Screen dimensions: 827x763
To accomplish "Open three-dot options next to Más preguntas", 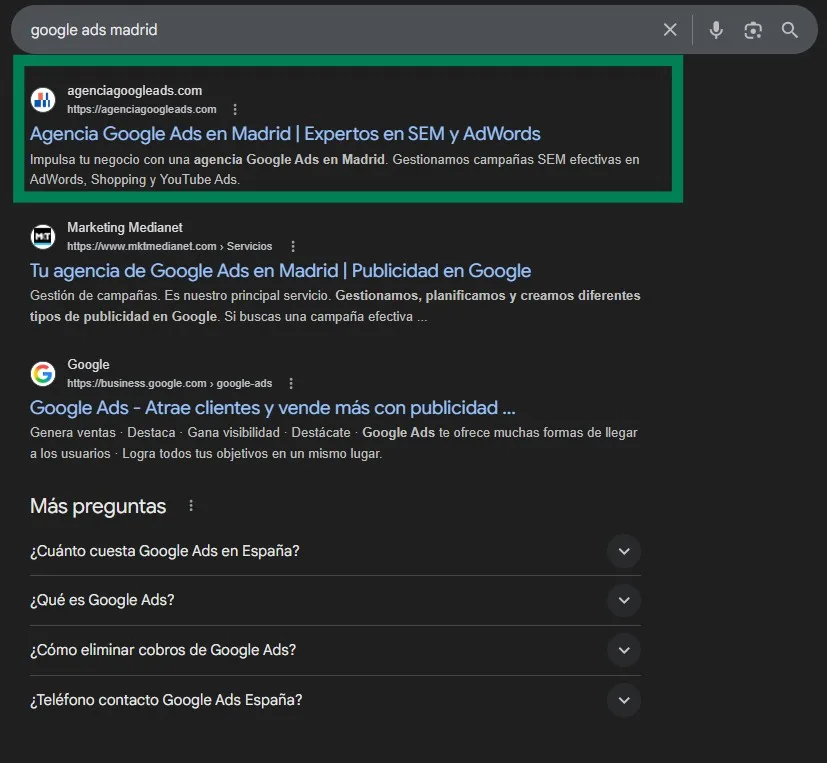I will 191,506.
